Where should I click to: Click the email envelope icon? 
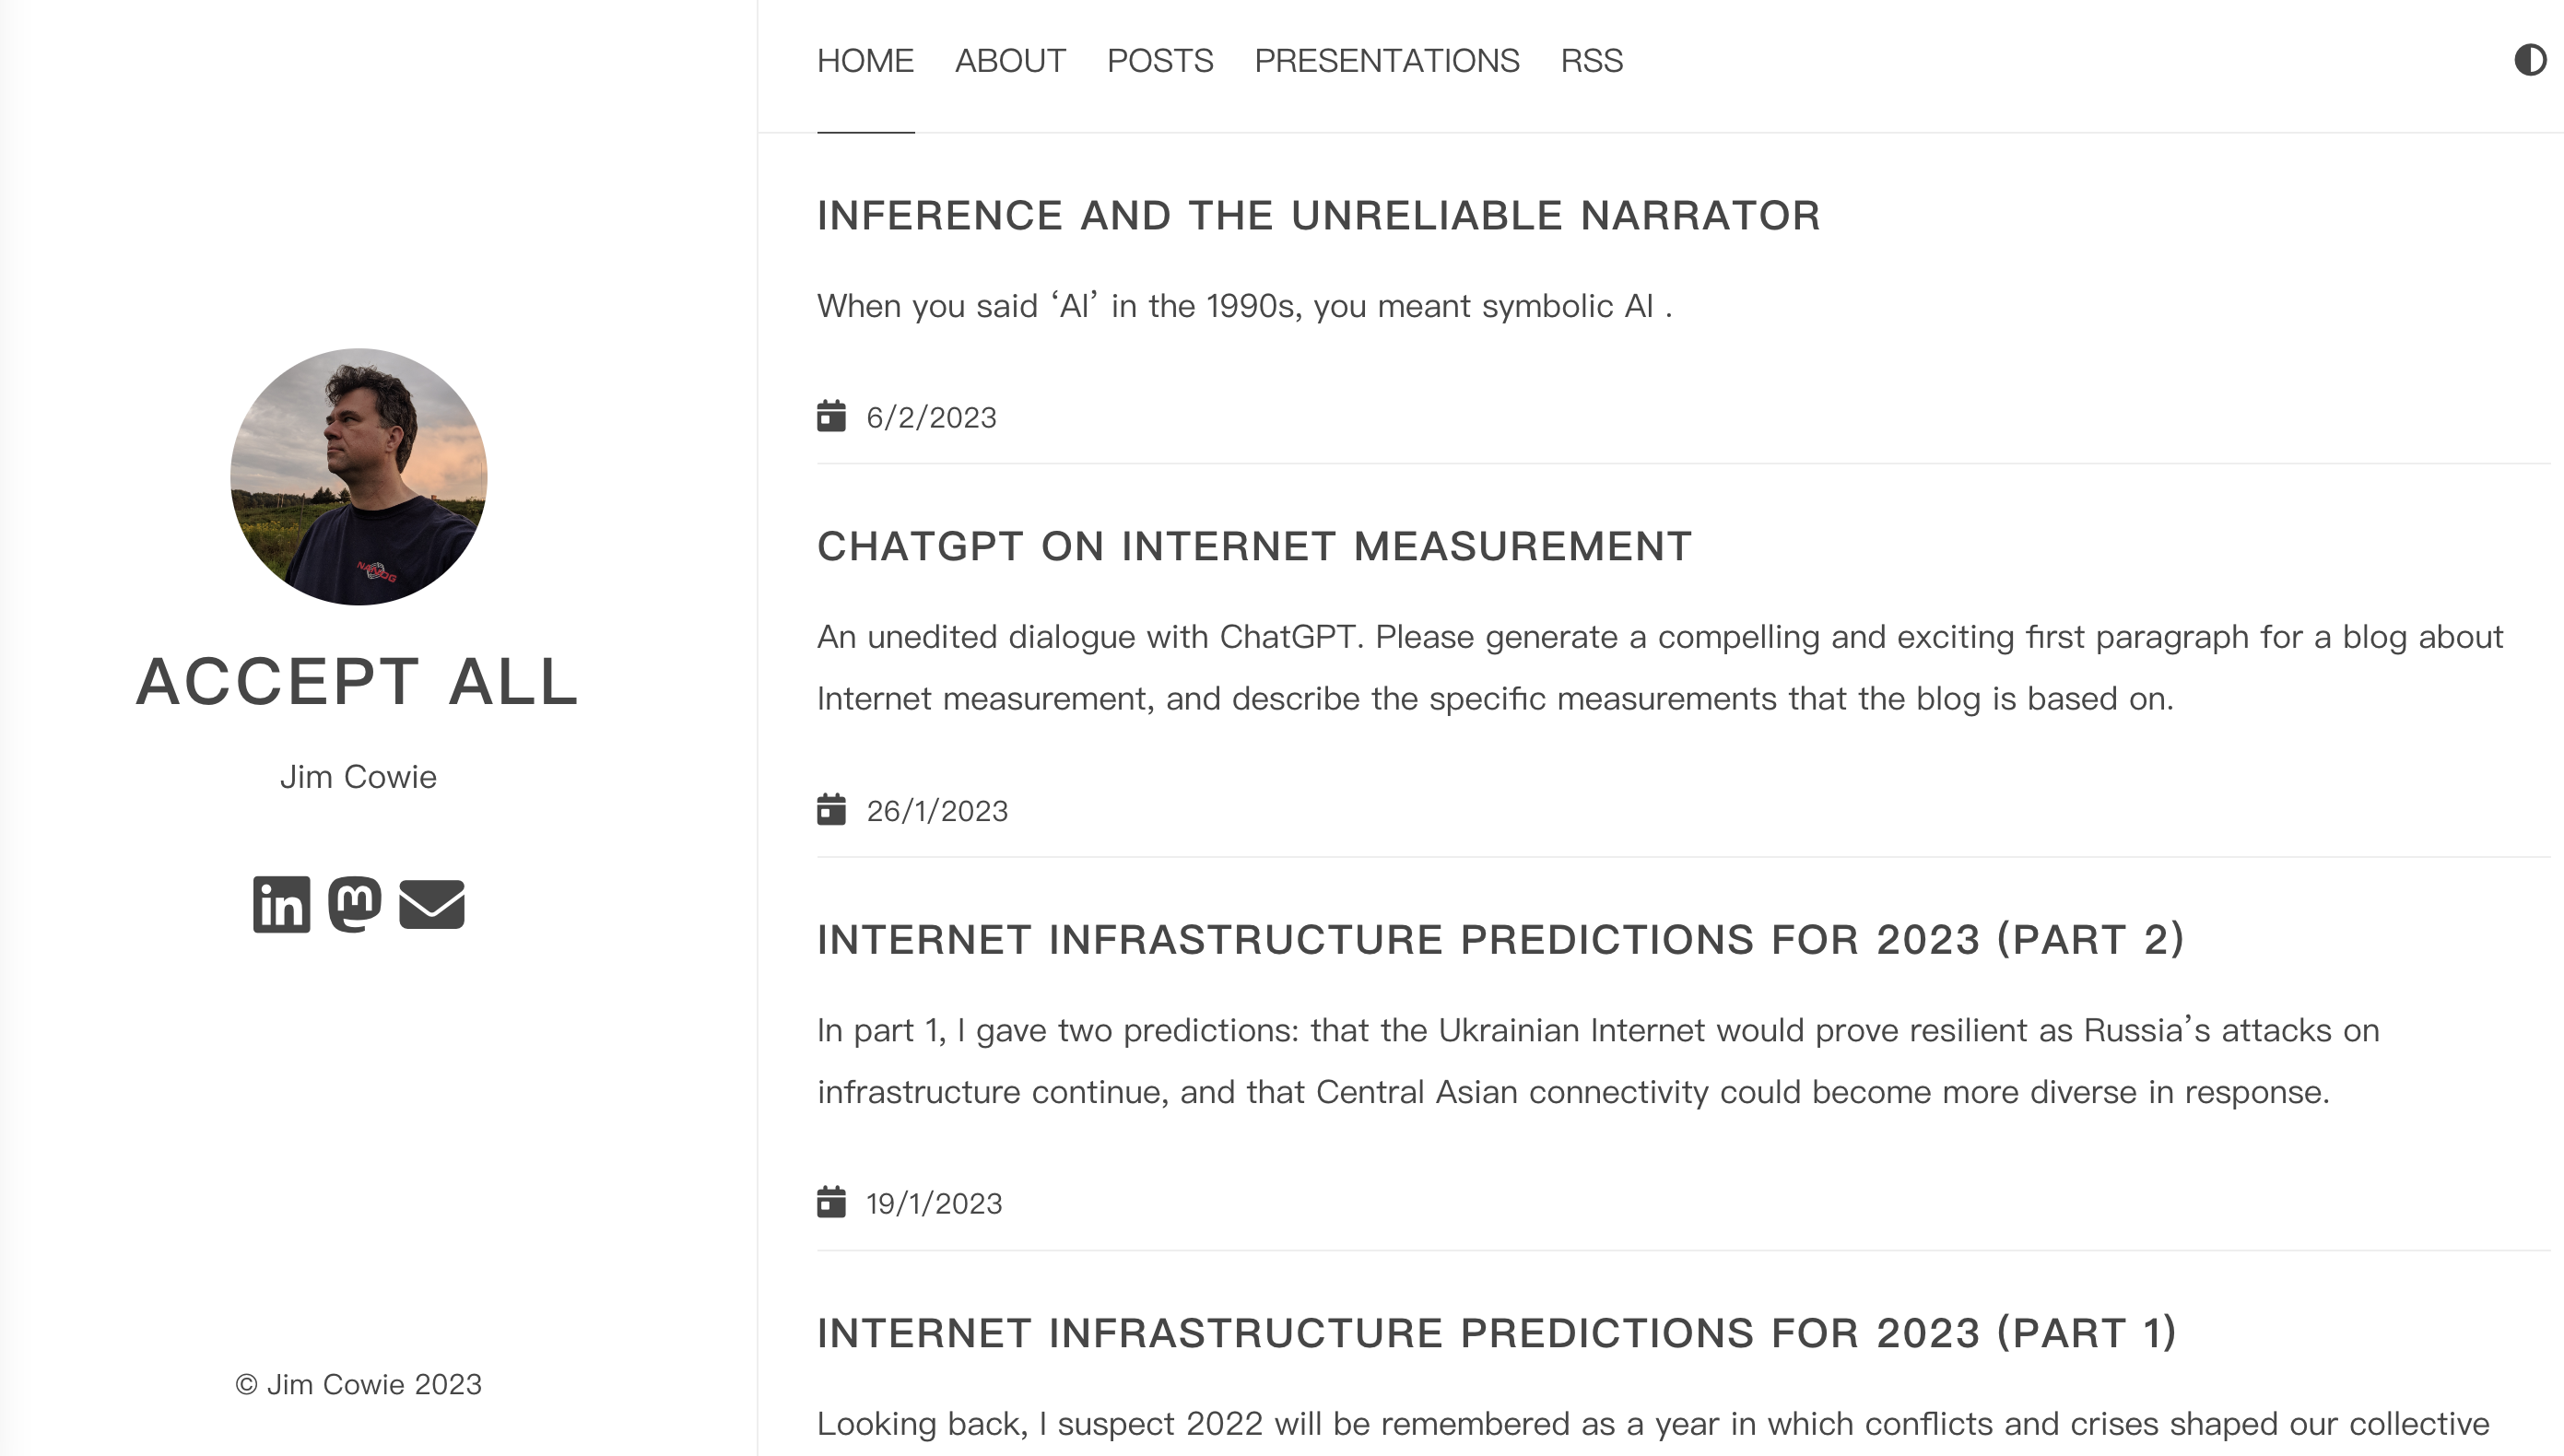pos(432,905)
